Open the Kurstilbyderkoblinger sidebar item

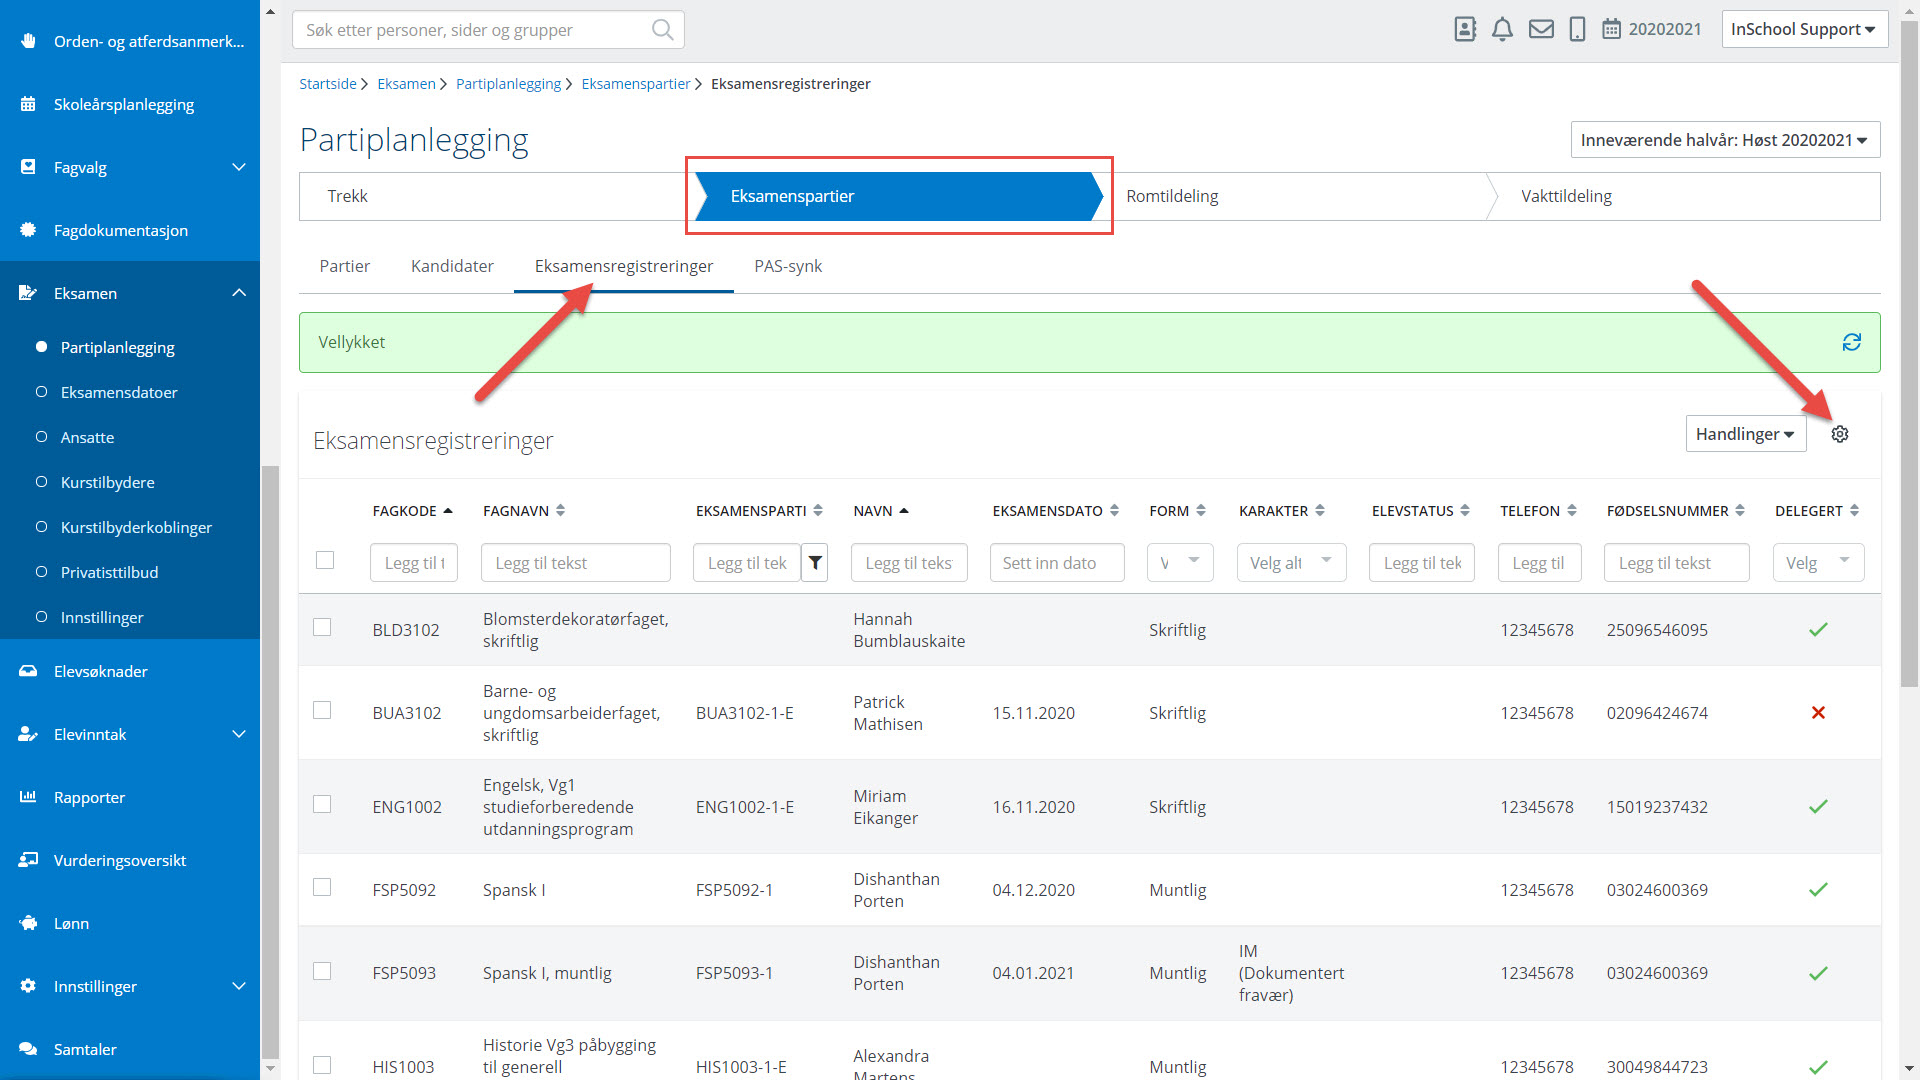click(136, 527)
